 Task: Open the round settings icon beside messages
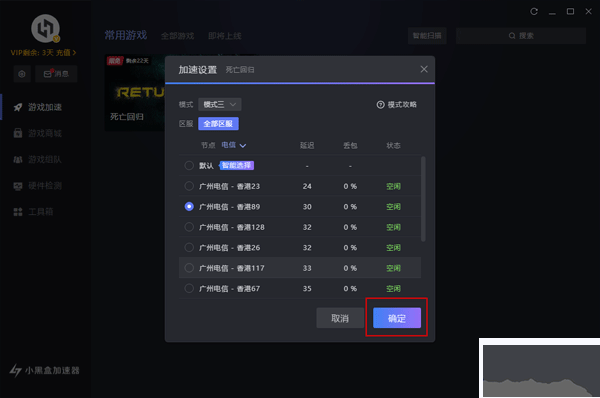point(22,74)
